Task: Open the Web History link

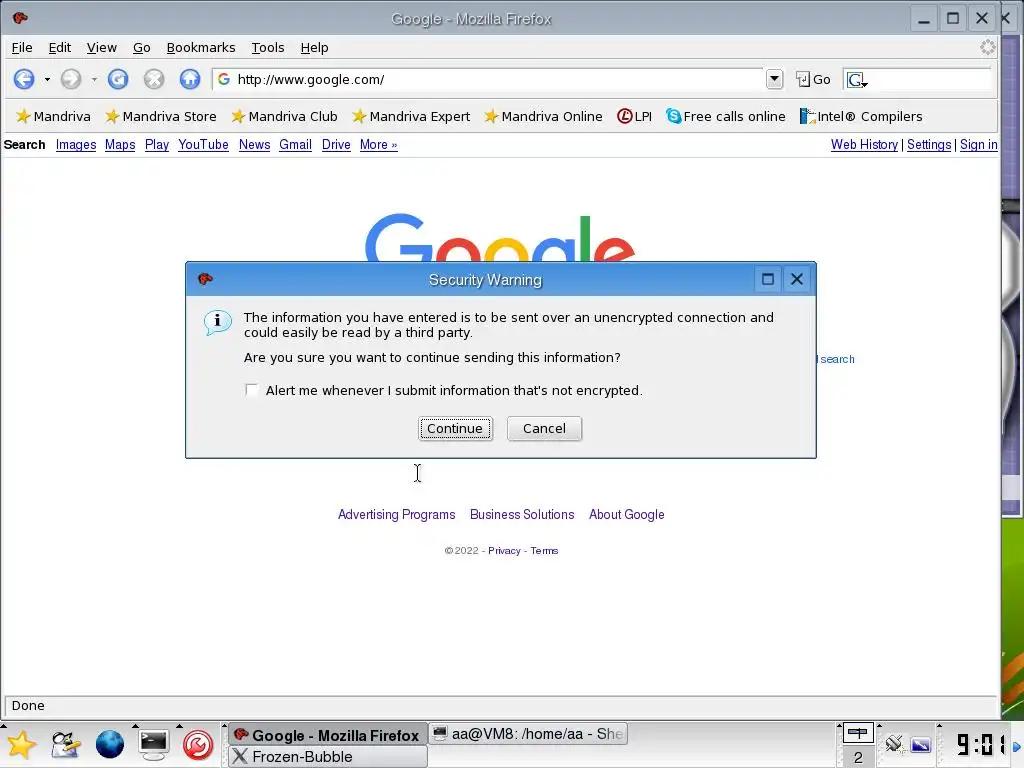Action: (864, 145)
